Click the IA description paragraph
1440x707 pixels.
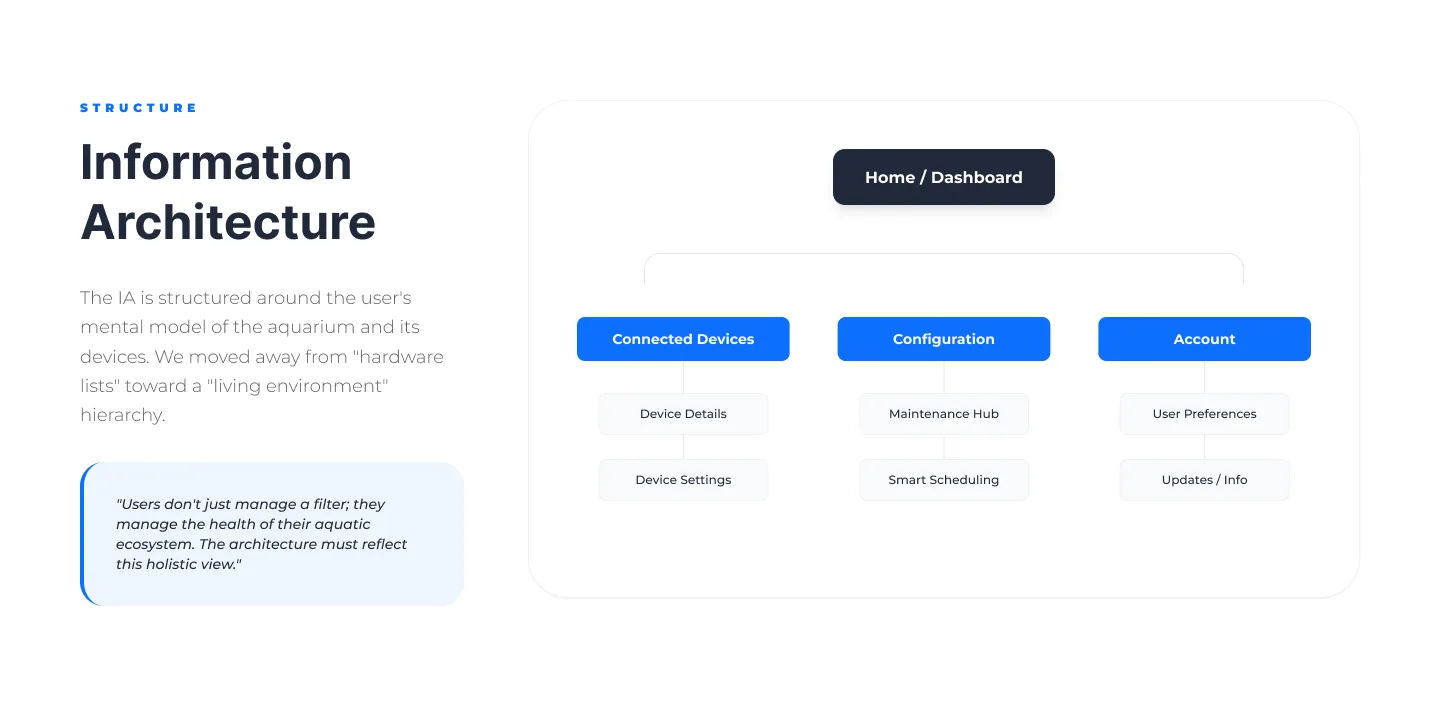click(262, 356)
